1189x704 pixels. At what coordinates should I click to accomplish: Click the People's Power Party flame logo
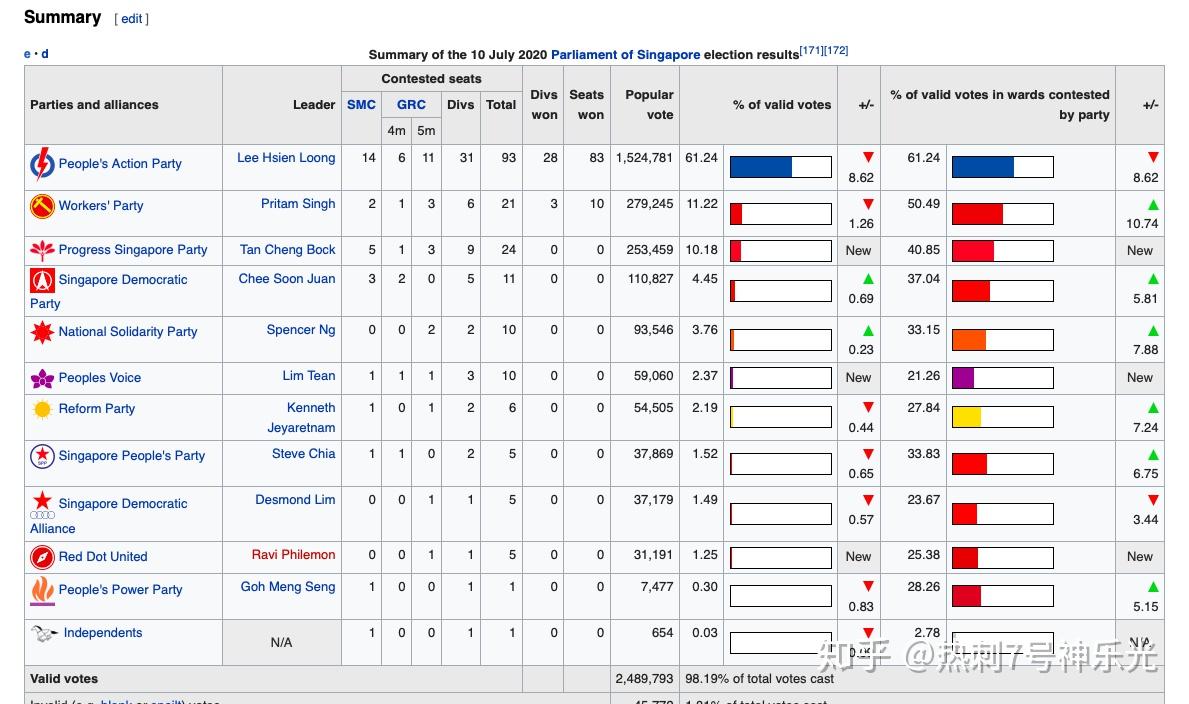[42, 591]
